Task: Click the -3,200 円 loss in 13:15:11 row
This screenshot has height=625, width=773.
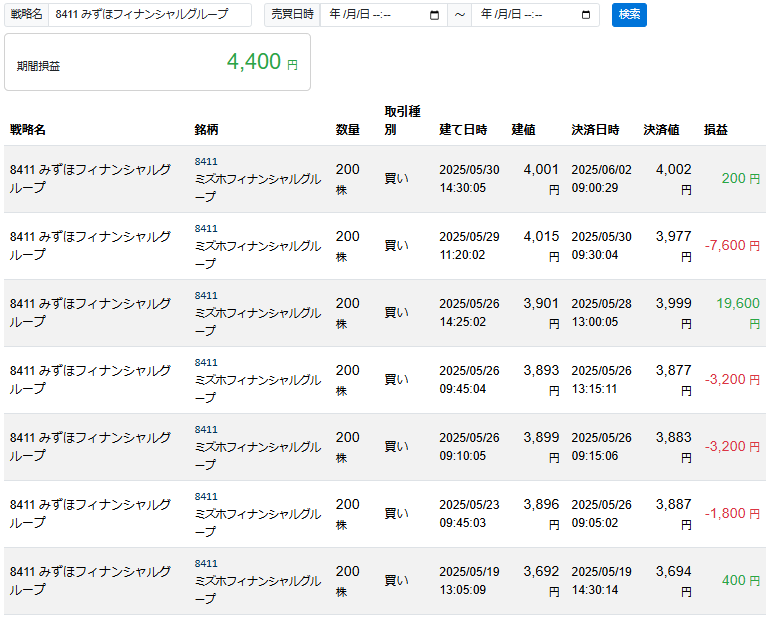Action: [x=732, y=380]
